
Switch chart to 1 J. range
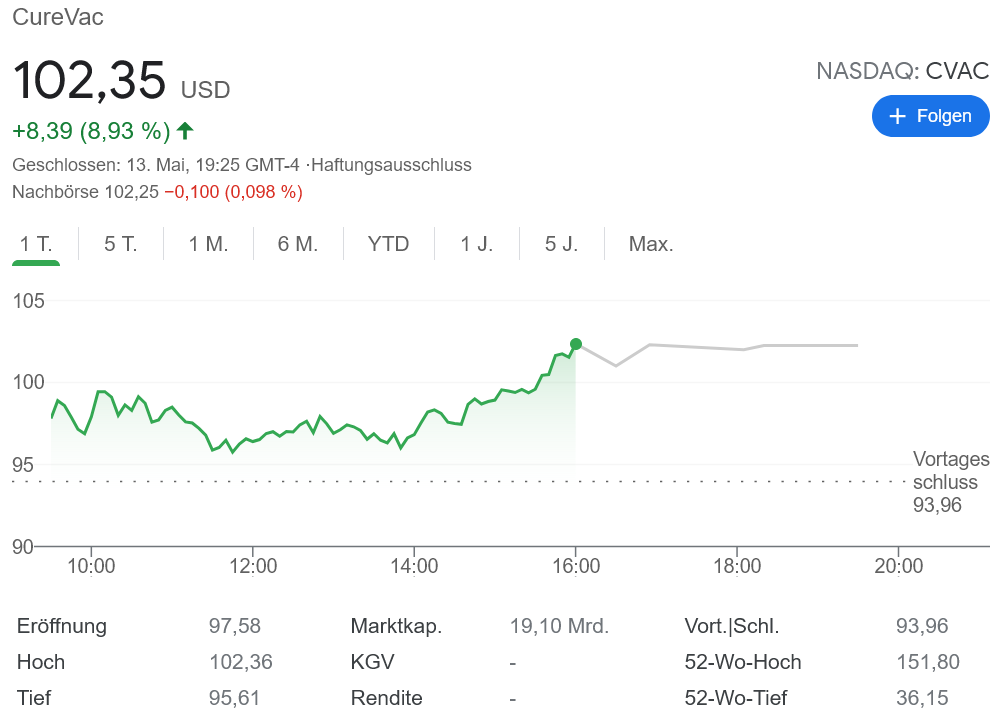[x=477, y=244]
